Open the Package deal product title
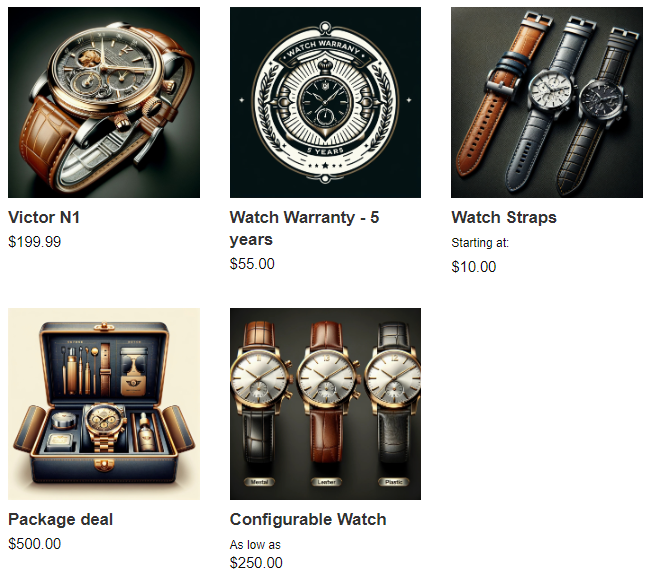The height and width of the screenshot is (576, 651). 61,520
